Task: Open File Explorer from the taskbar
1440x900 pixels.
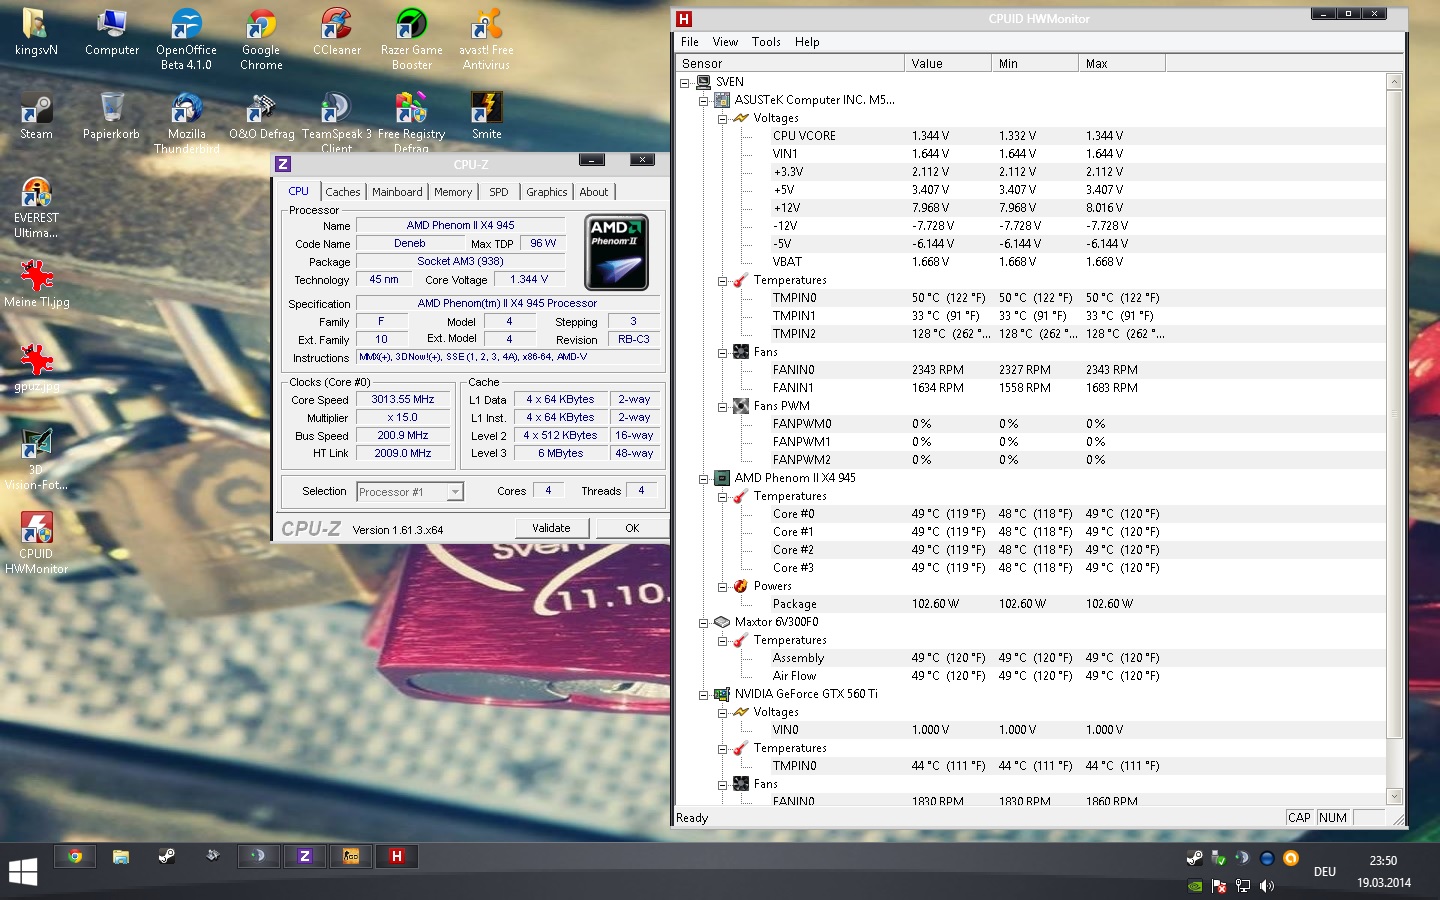Action: (121, 856)
